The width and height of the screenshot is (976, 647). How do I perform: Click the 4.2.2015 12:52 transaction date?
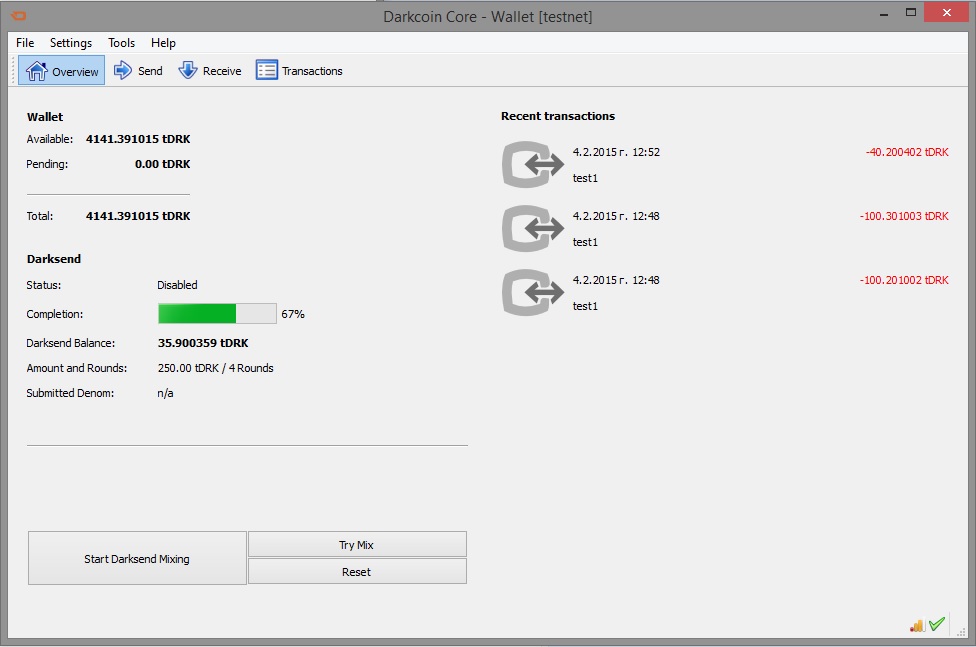(616, 152)
